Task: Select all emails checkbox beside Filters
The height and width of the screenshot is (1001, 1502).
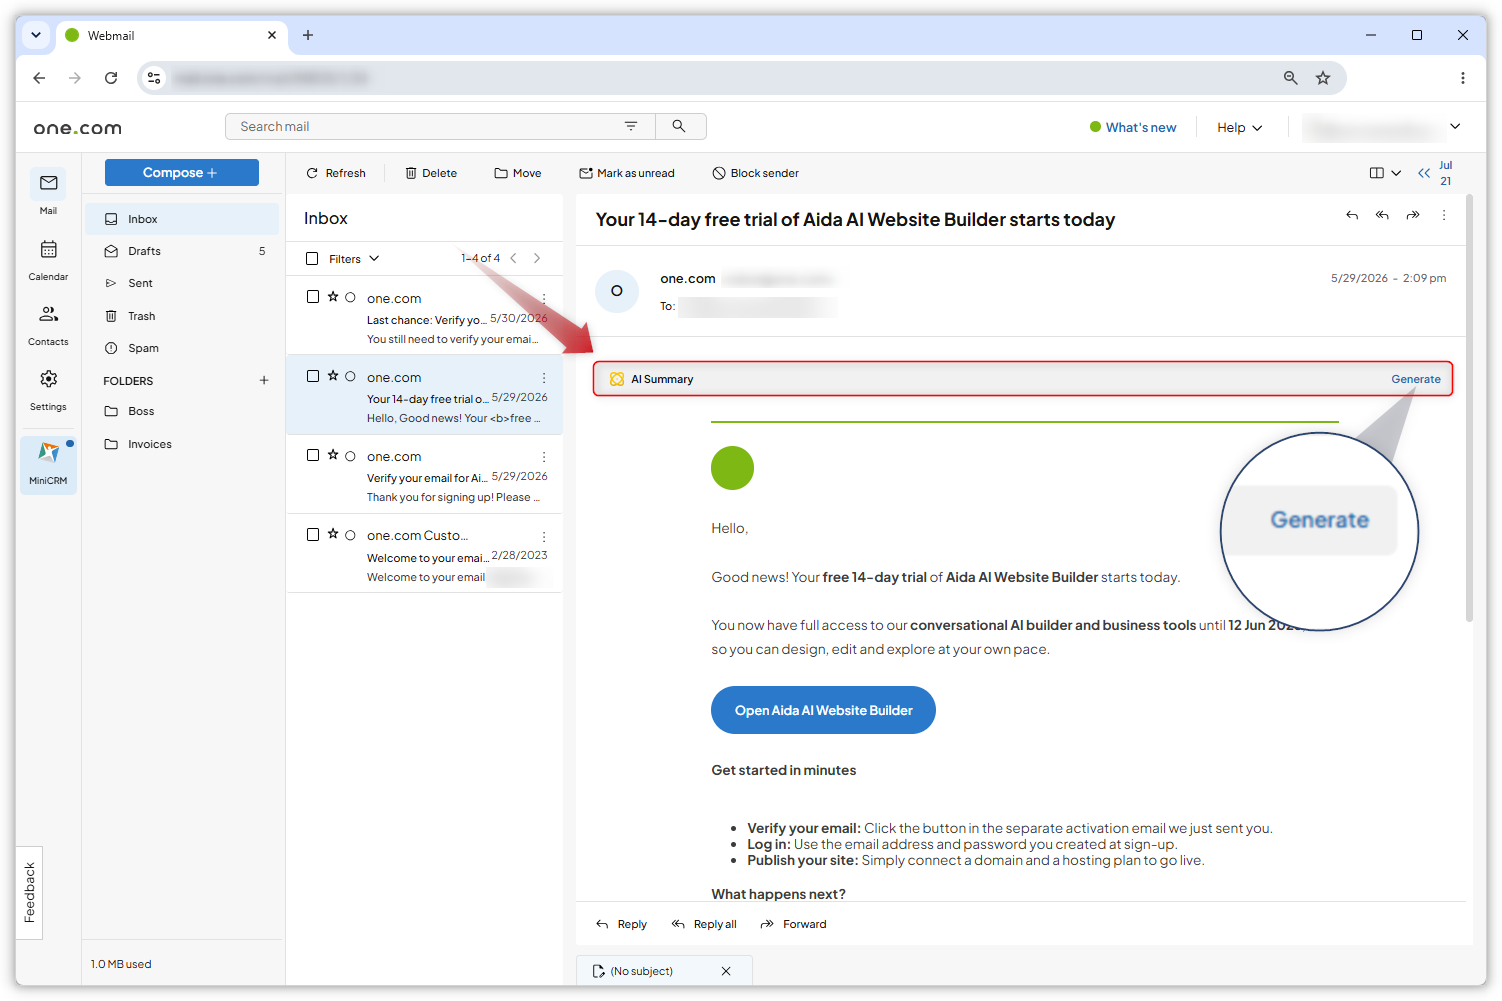Action: [x=312, y=259]
